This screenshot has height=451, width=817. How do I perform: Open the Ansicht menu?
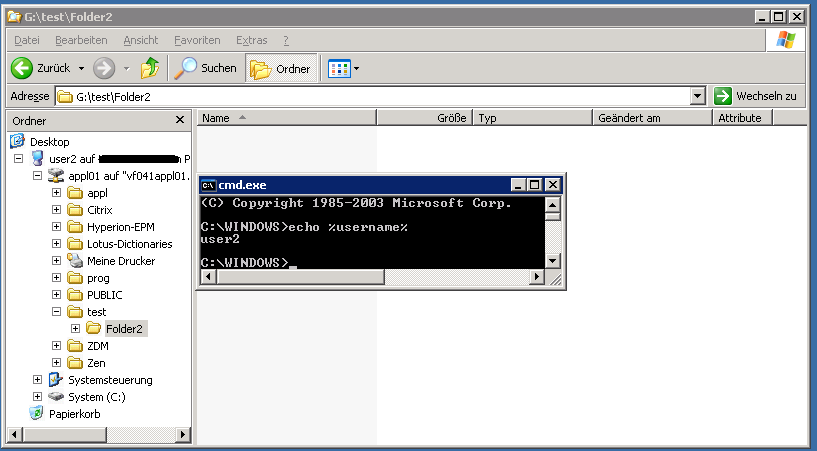(141, 40)
